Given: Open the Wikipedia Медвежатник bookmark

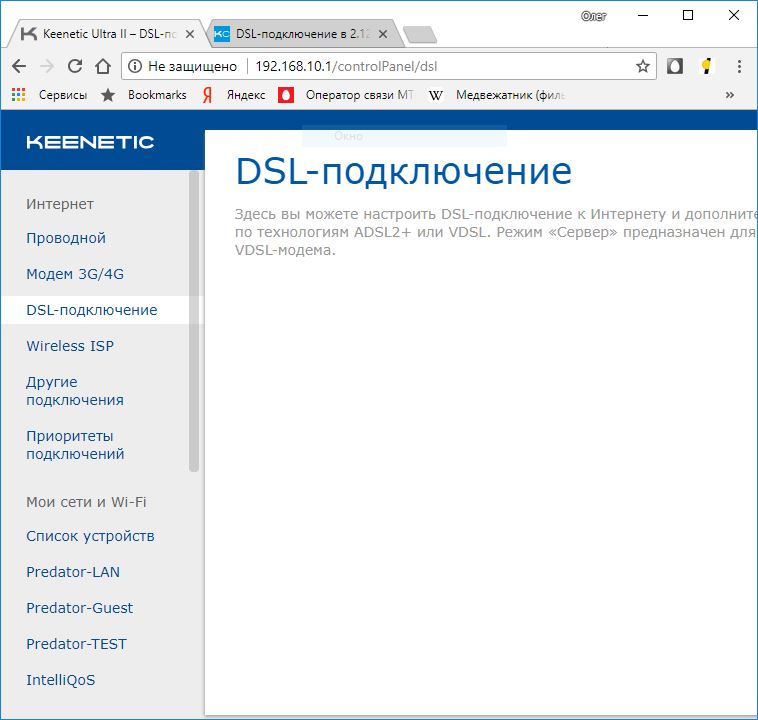Looking at the screenshot, I should coord(496,95).
